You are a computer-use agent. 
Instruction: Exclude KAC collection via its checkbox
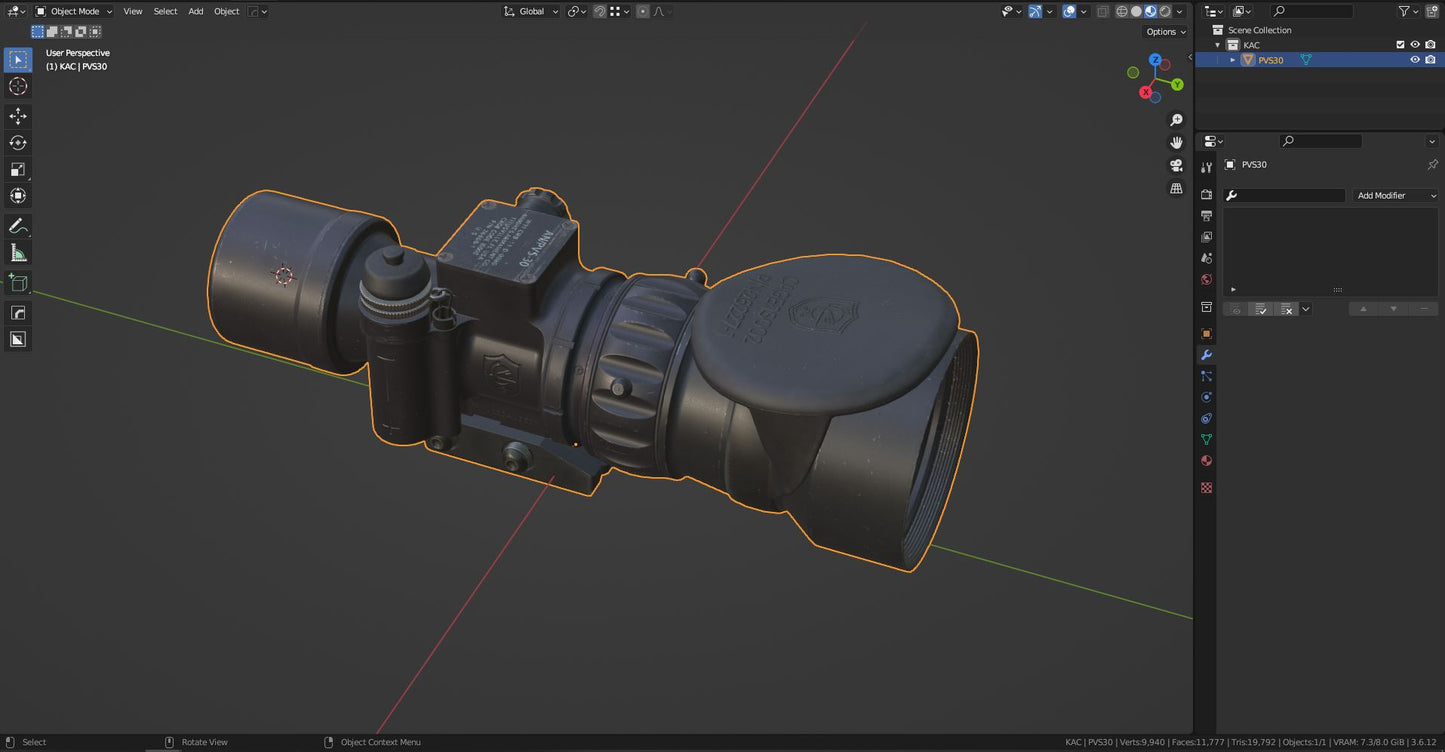1400,44
